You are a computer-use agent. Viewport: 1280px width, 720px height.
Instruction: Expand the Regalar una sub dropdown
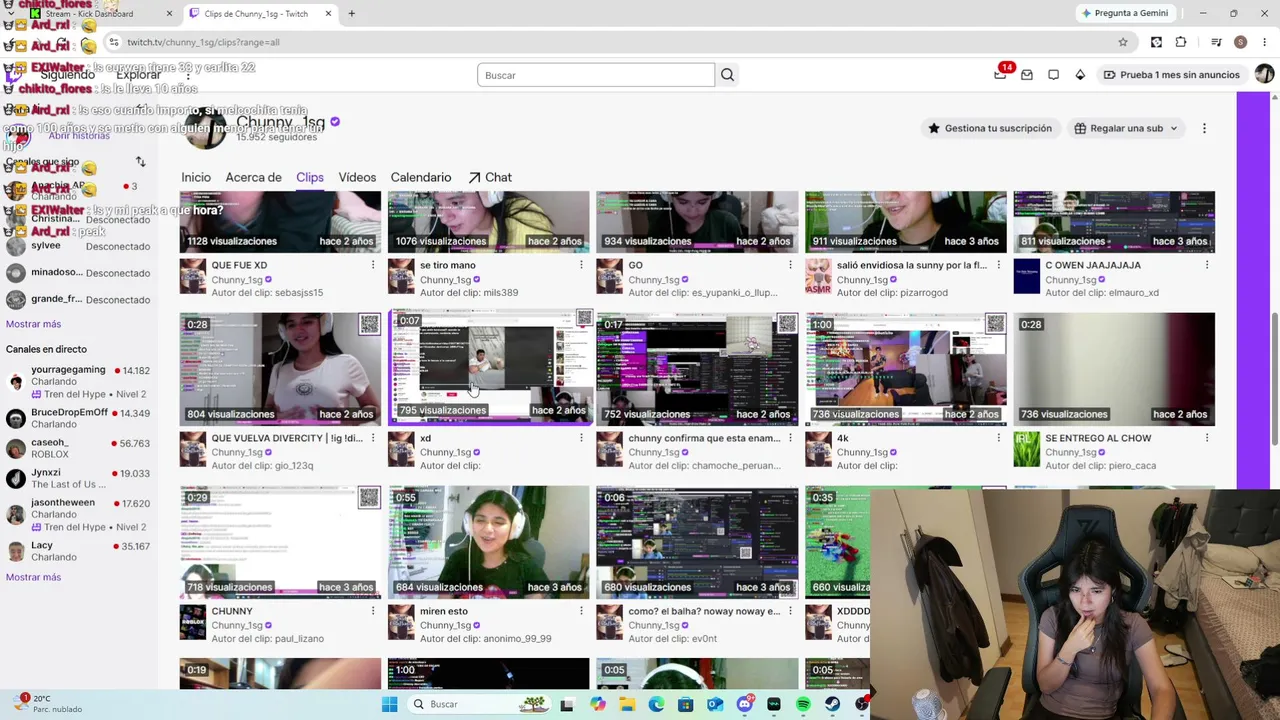point(1126,128)
